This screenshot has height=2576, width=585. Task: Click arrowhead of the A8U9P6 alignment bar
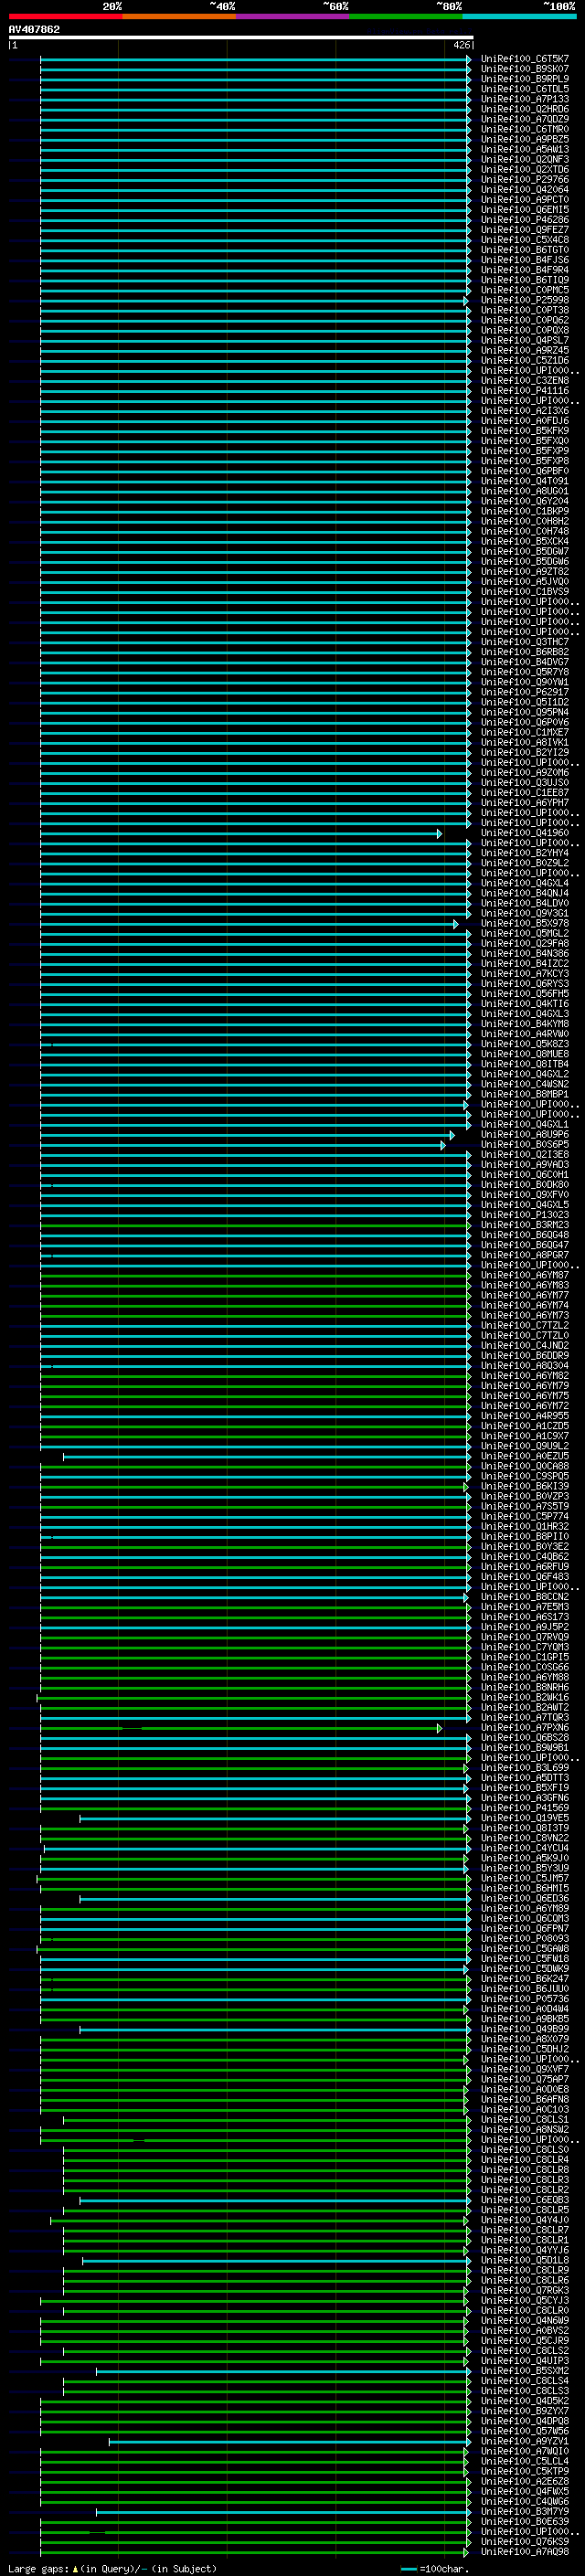[x=452, y=1135]
